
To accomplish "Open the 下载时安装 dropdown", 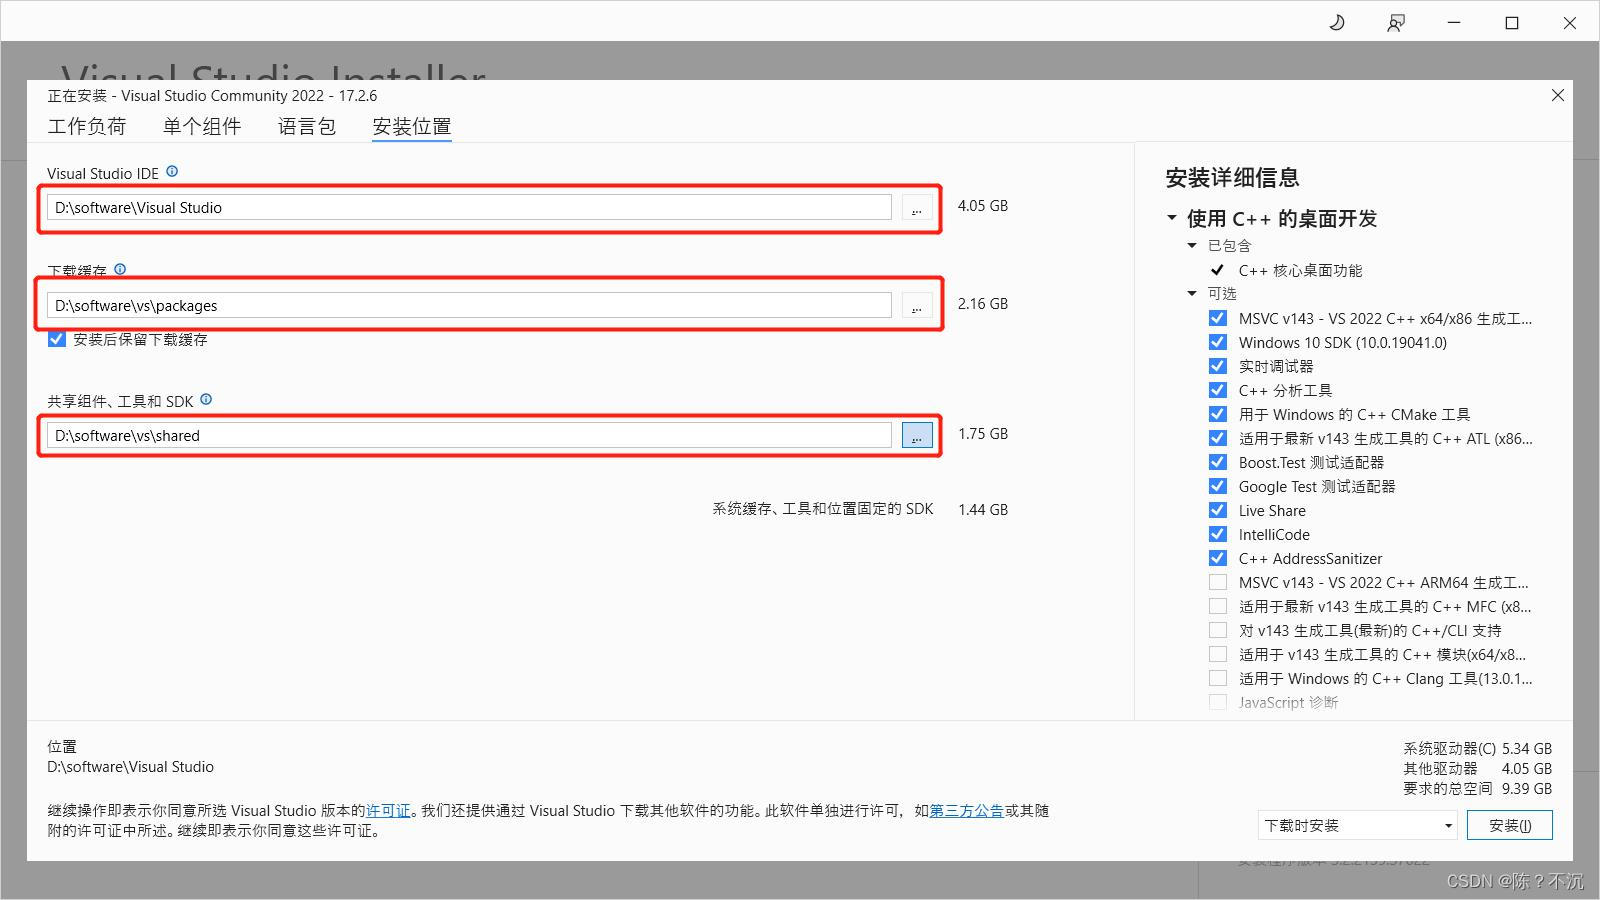I will pos(1357,825).
